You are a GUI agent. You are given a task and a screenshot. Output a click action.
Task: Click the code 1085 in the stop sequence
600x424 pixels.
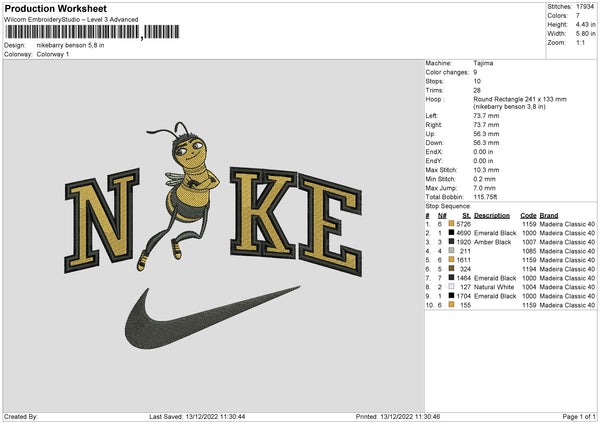click(x=529, y=251)
